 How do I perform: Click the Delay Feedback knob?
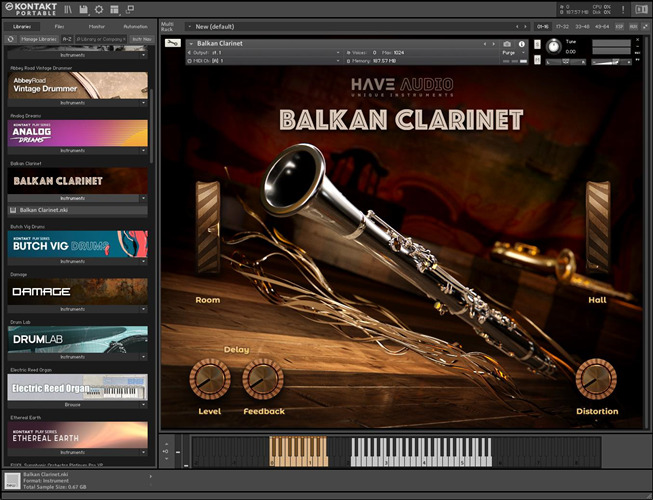pos(263,380)
